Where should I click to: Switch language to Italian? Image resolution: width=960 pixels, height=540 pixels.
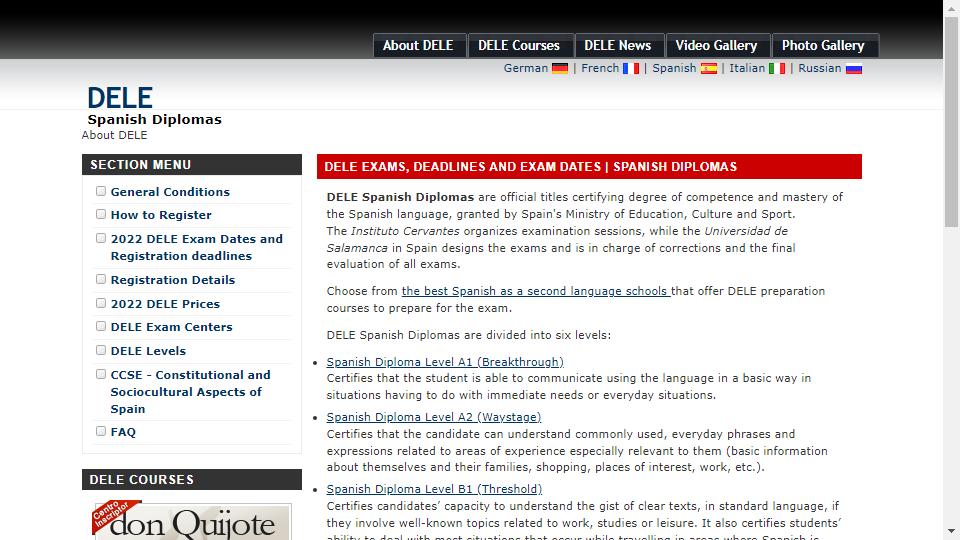[747, 68]
